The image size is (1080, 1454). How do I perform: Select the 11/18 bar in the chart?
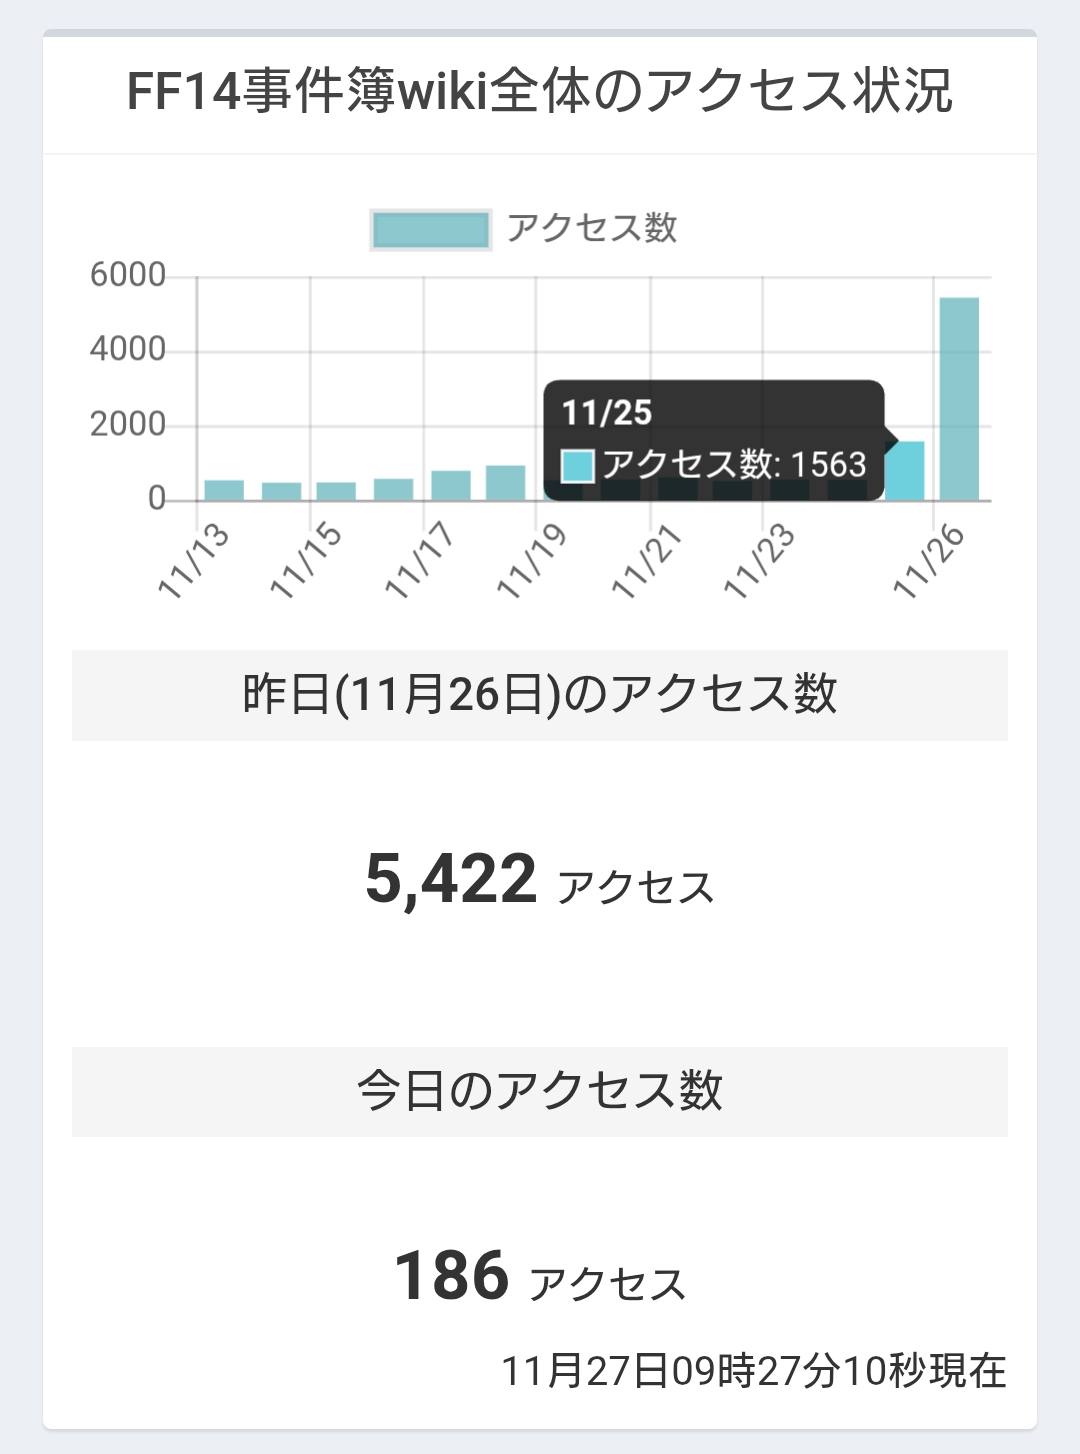pos(506,482)
